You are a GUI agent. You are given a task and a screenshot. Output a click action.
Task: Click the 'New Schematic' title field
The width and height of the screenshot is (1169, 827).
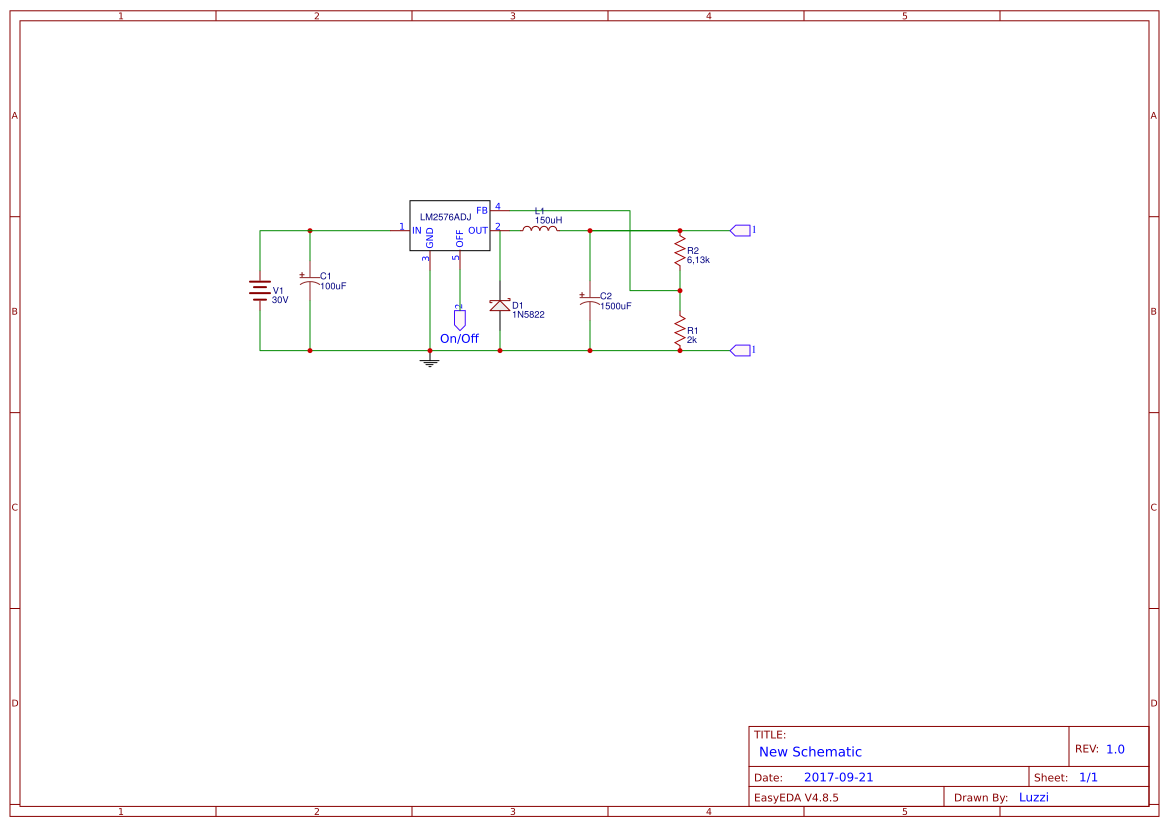pos(810,752)
